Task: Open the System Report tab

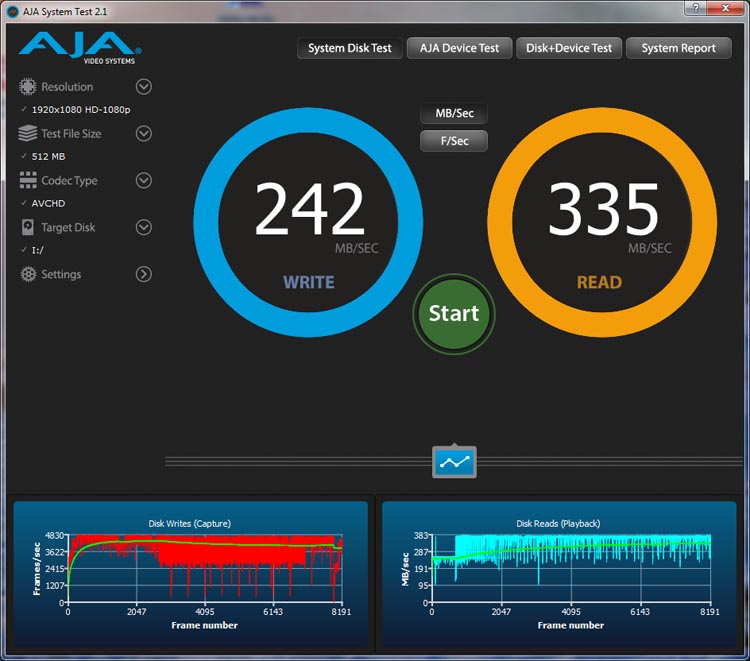Action: pos(679,48)
